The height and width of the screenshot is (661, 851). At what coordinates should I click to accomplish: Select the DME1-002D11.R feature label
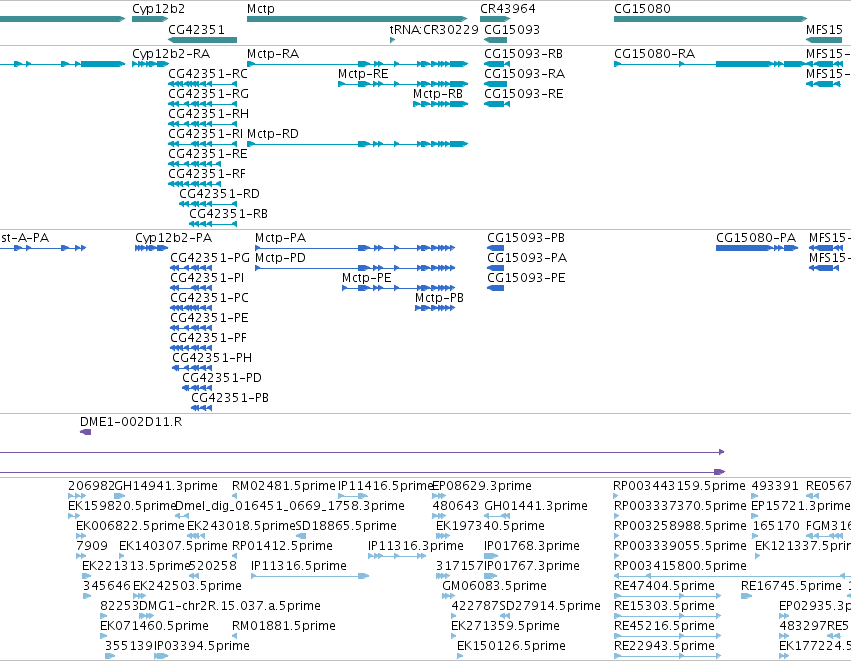131,422
